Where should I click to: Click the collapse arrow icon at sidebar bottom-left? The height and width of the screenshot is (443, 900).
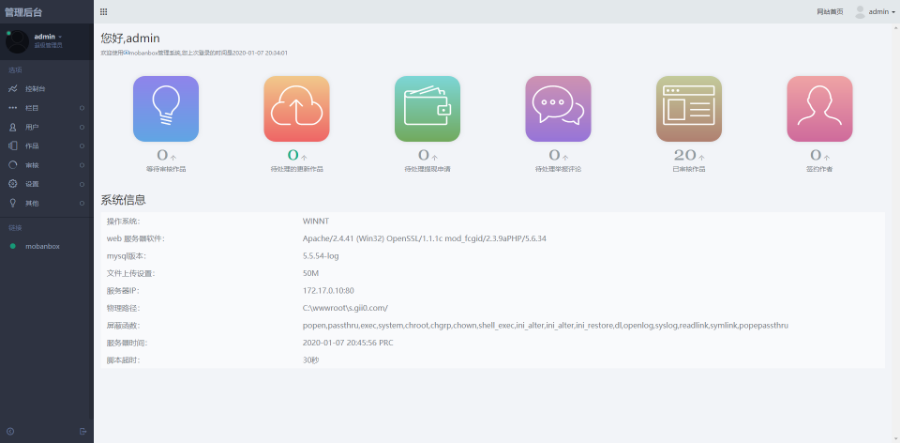(10, 431)
